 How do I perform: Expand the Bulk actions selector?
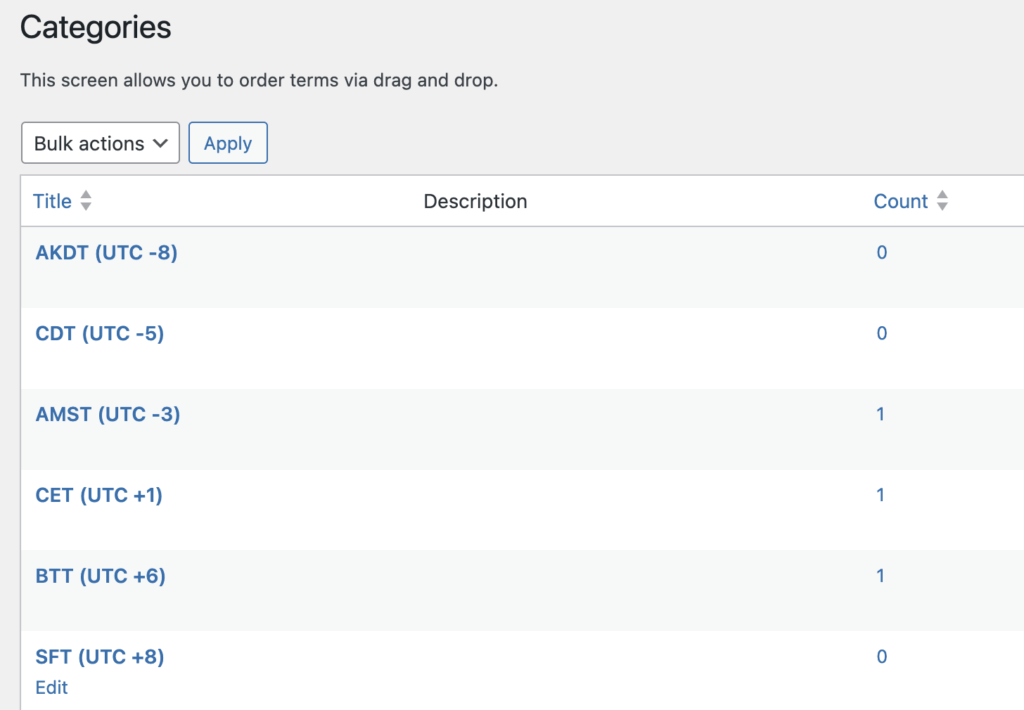(99, 142)
